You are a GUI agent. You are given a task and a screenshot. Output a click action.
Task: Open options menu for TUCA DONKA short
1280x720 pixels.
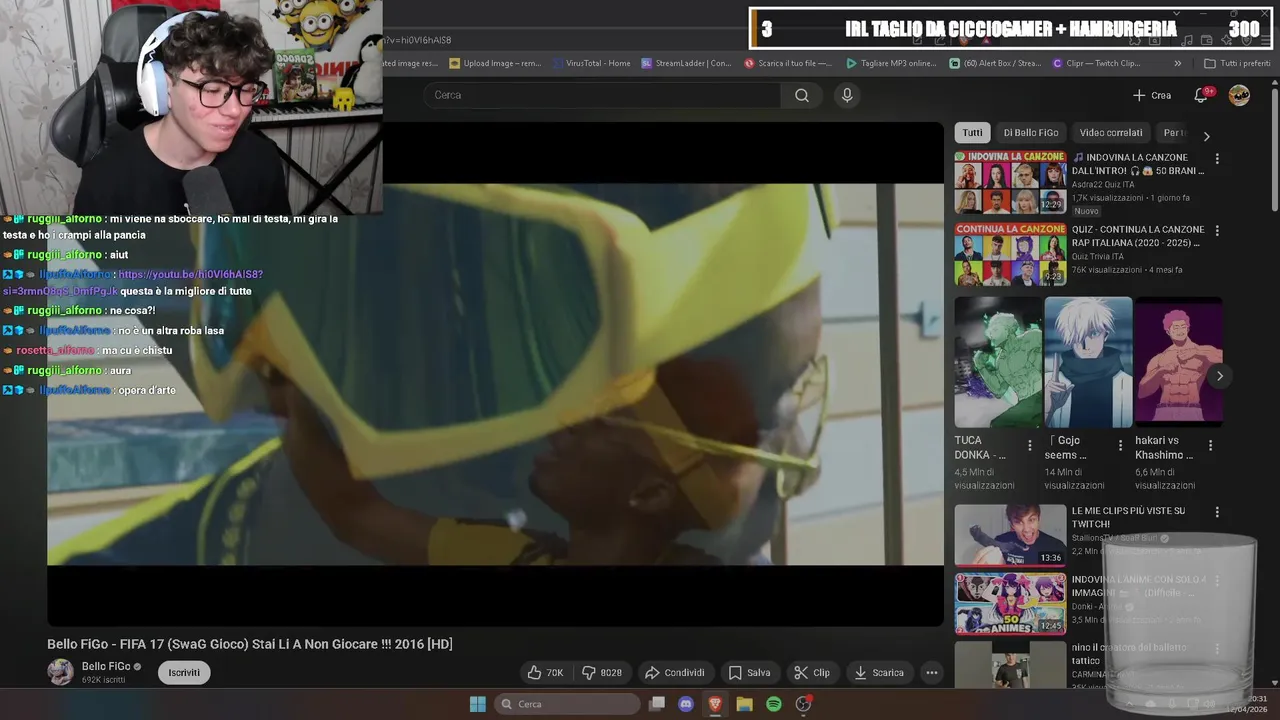tap(1030, 446)
